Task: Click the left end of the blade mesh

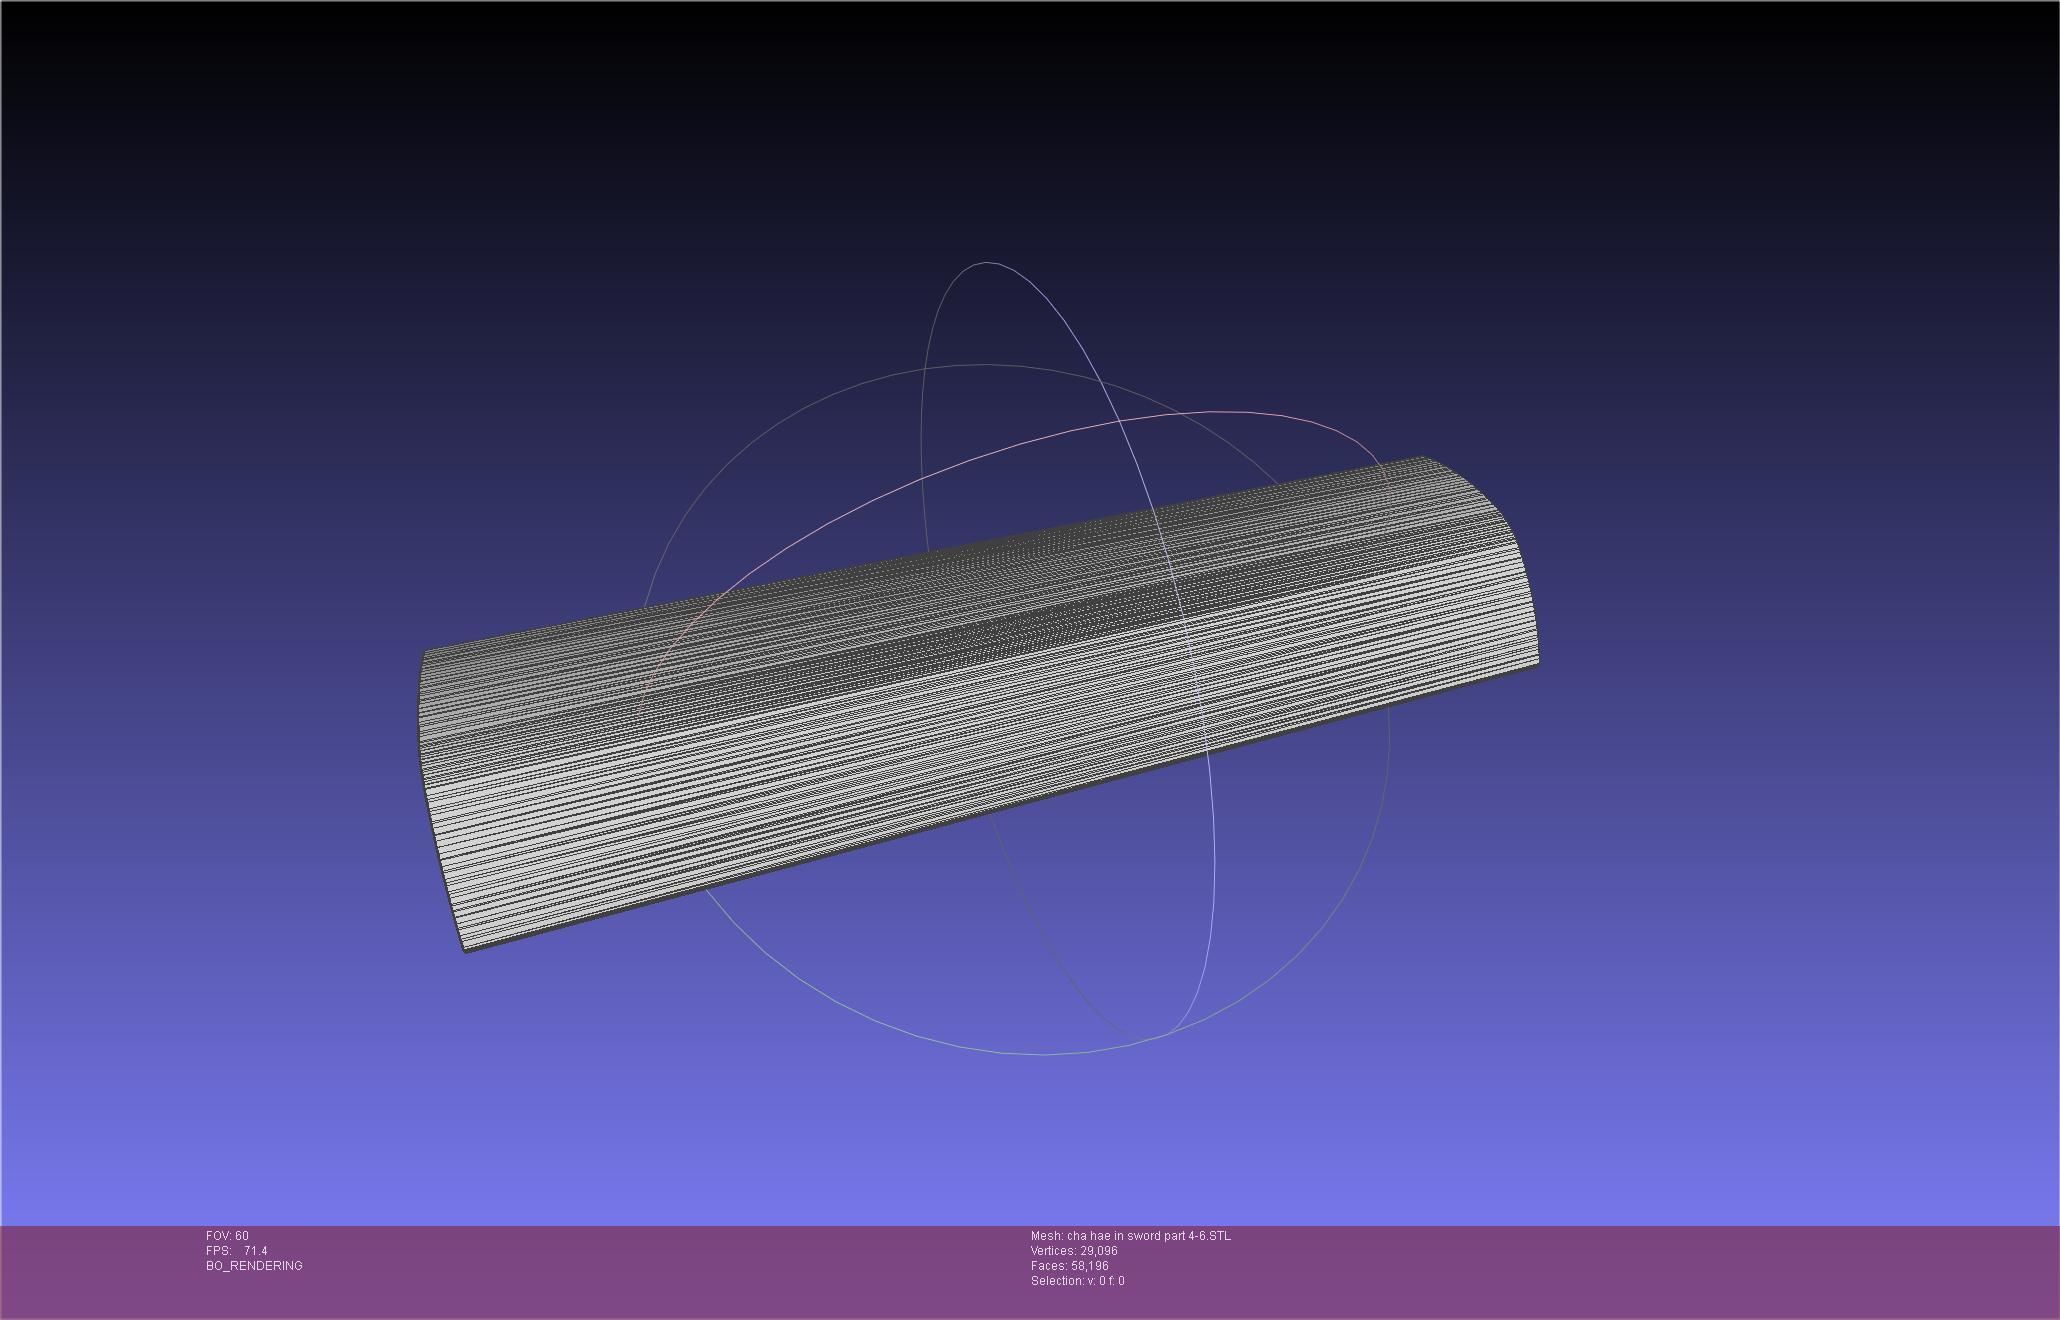Action: (x=440, y=800)
